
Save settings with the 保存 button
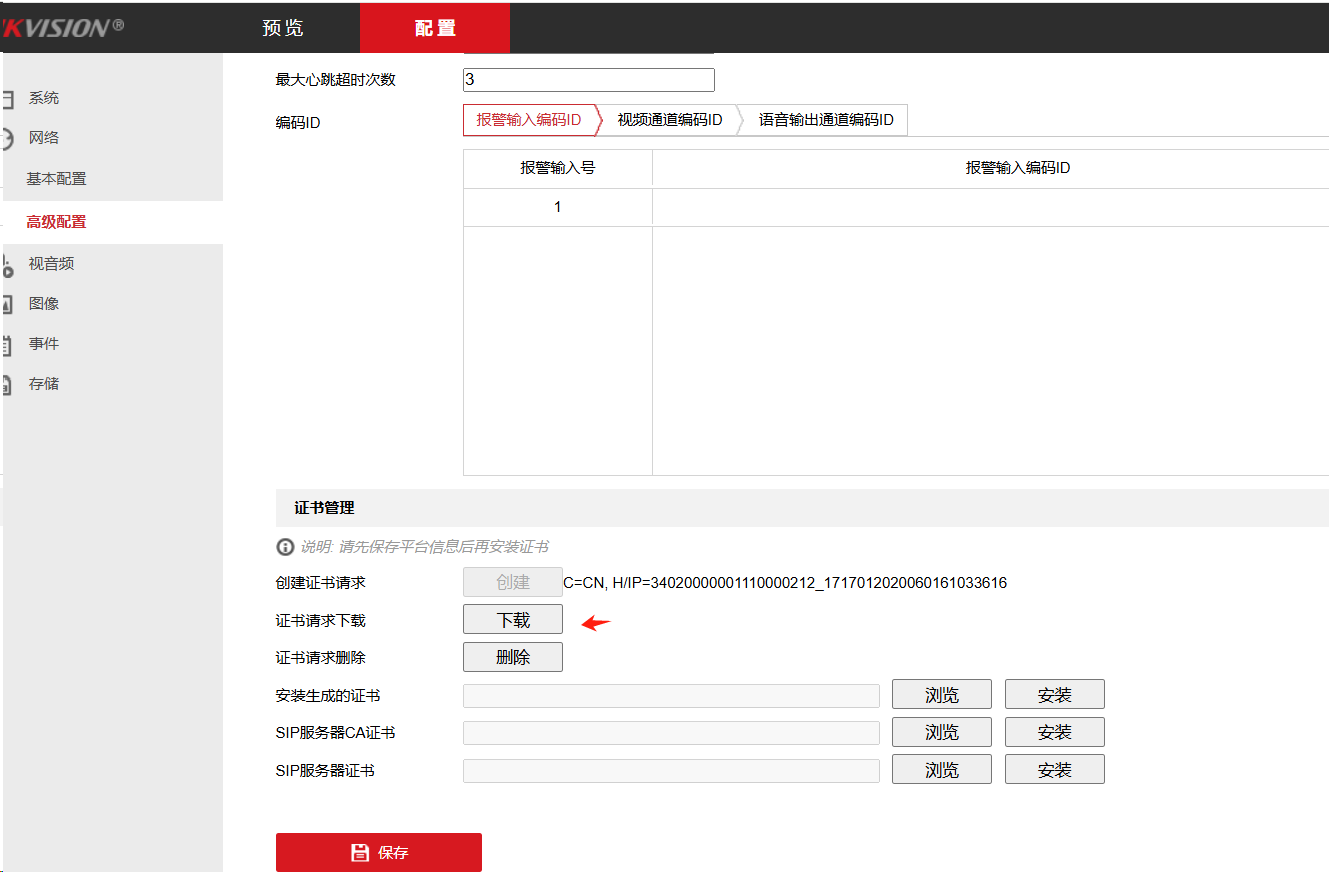[x=378, y=852]
